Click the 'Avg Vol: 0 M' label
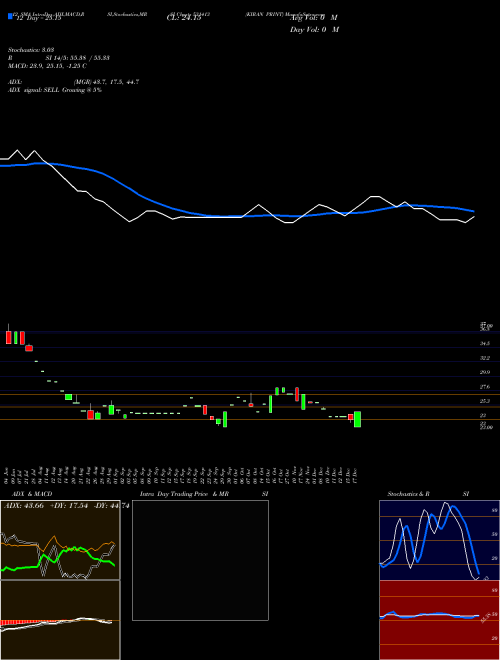500x660 pixels. coord(314,18)
